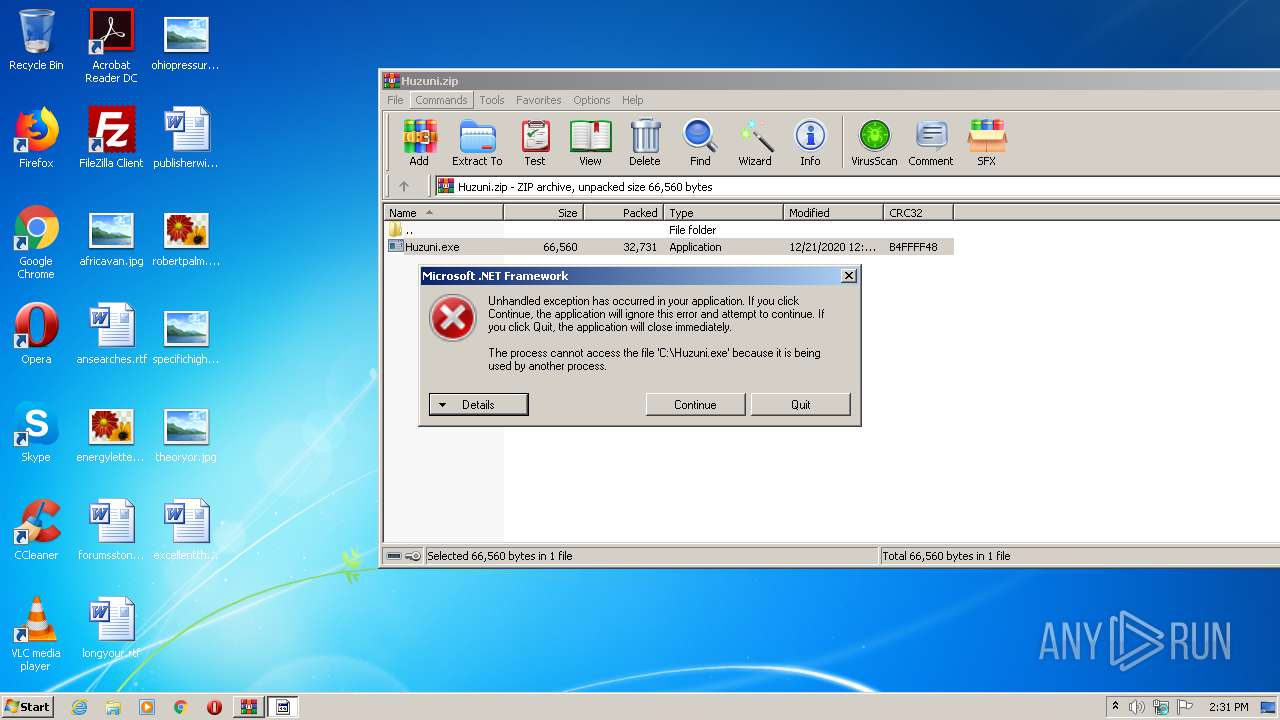Image resolution: width=1280 pixels, height=720 pixels.
Task: Click the clock showing 2:31 PM
Action: (1228, 707)
